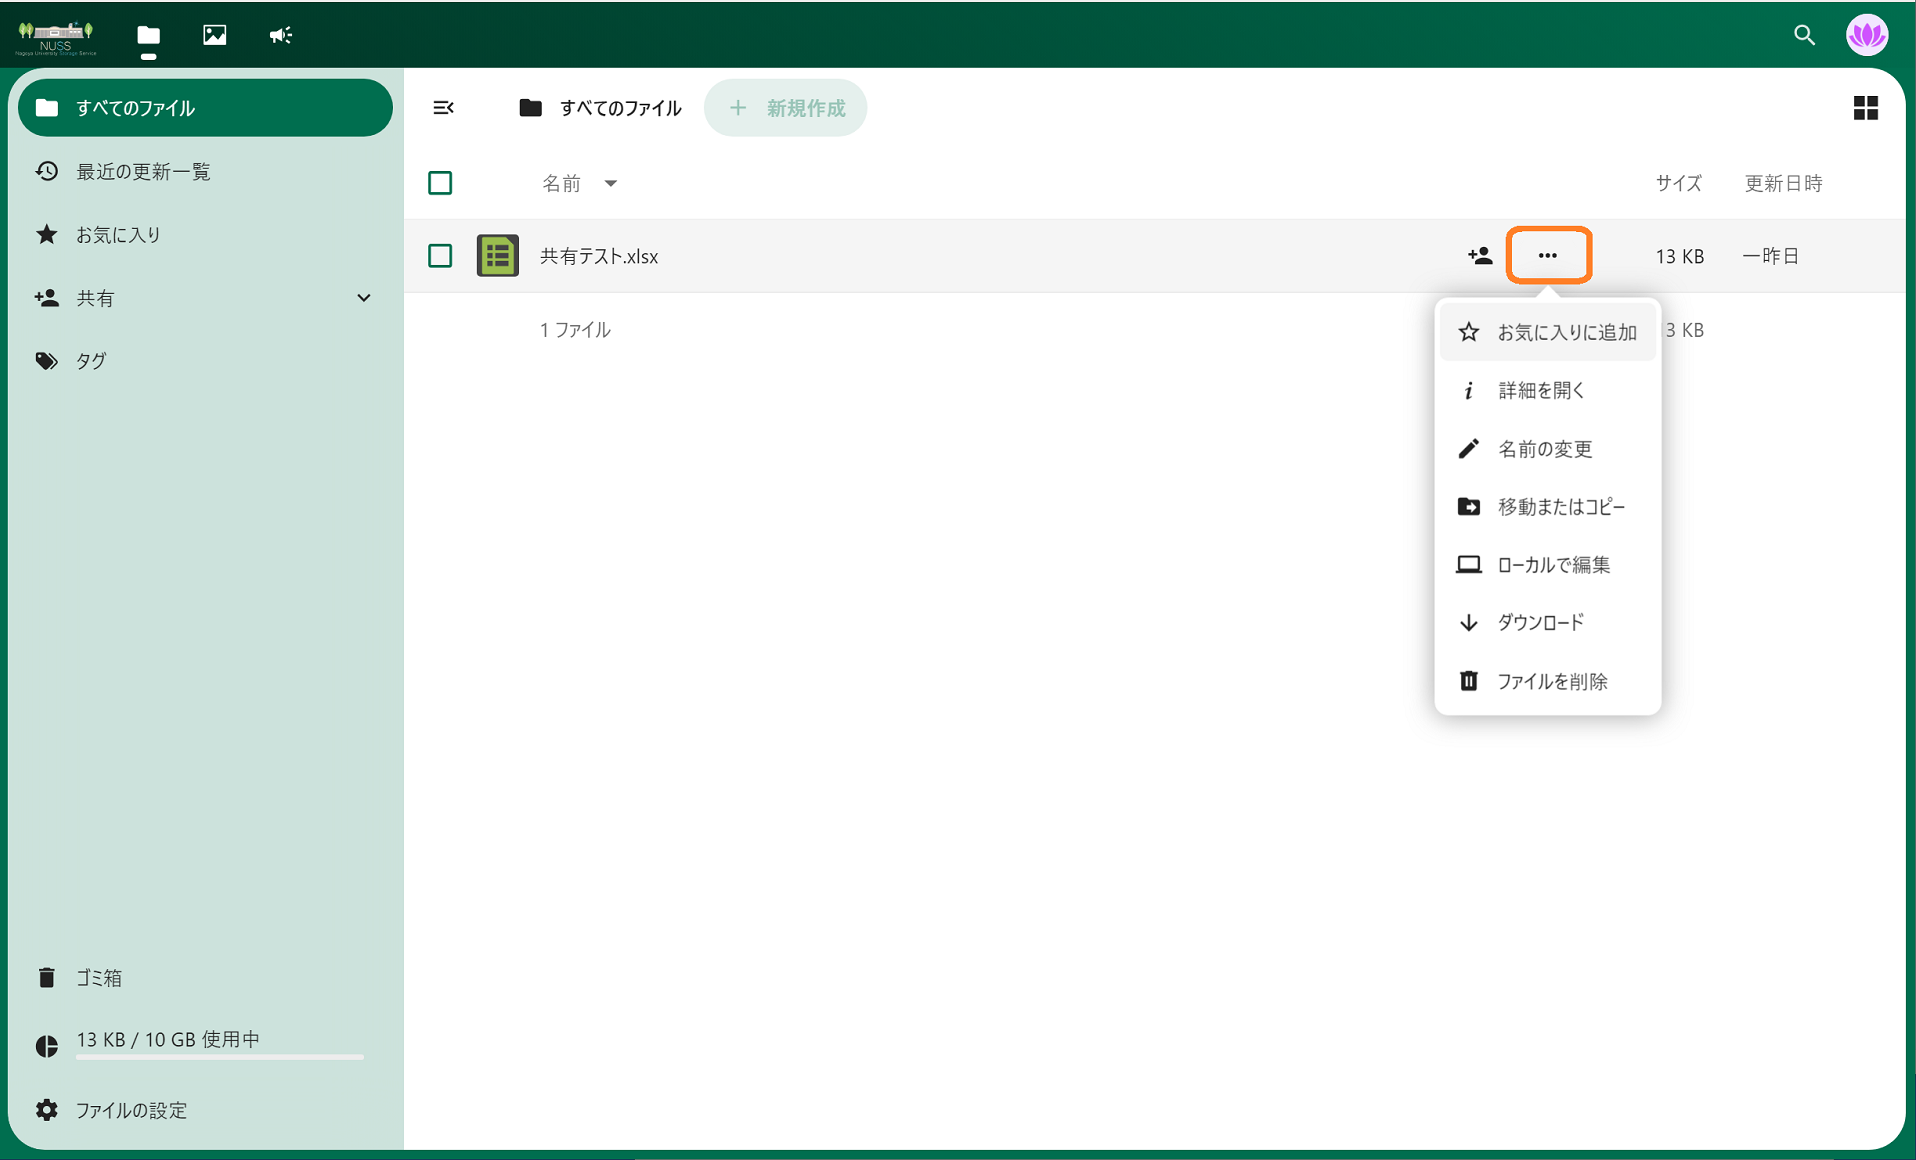Open ファイルの設定 at sidebar bottom
1916x1160 pixels.
(x=131, y=1110)
